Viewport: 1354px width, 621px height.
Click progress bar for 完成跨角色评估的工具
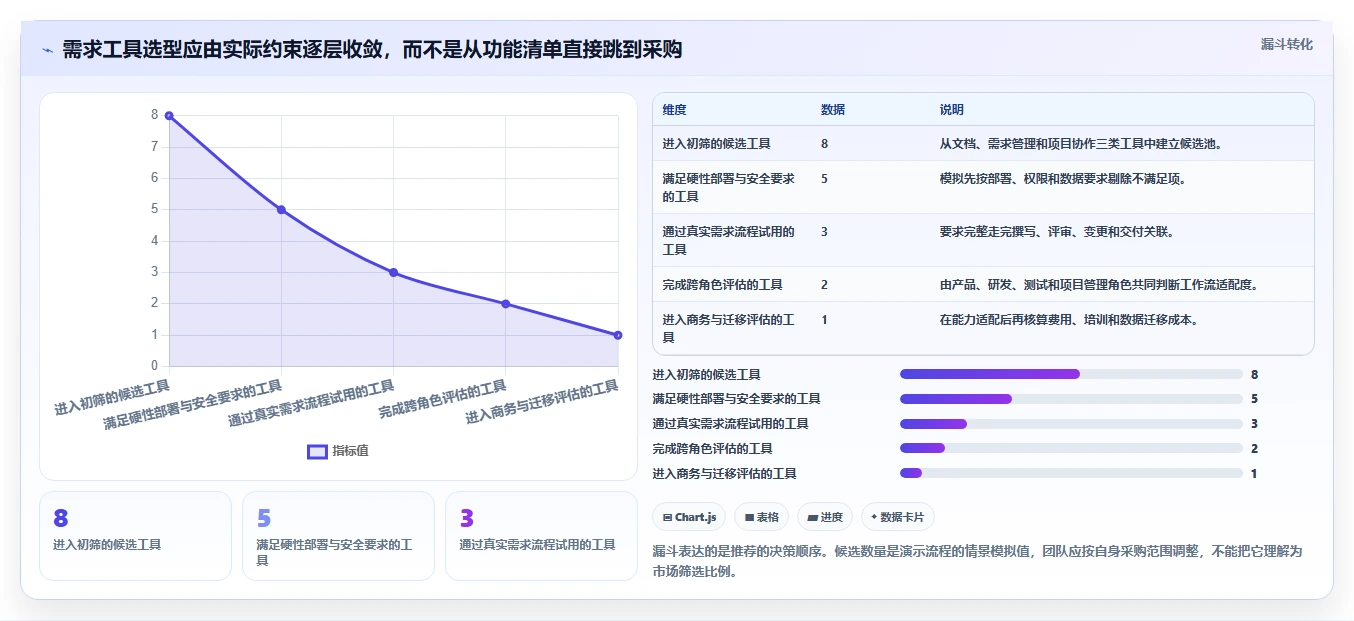tap(1071, 448)
